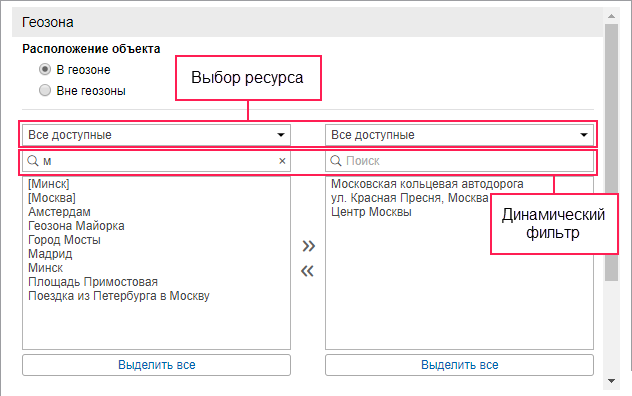Click the left 'Выделить все' button
The height and width of the screenshot is (396, 632).
coord(156,365)
